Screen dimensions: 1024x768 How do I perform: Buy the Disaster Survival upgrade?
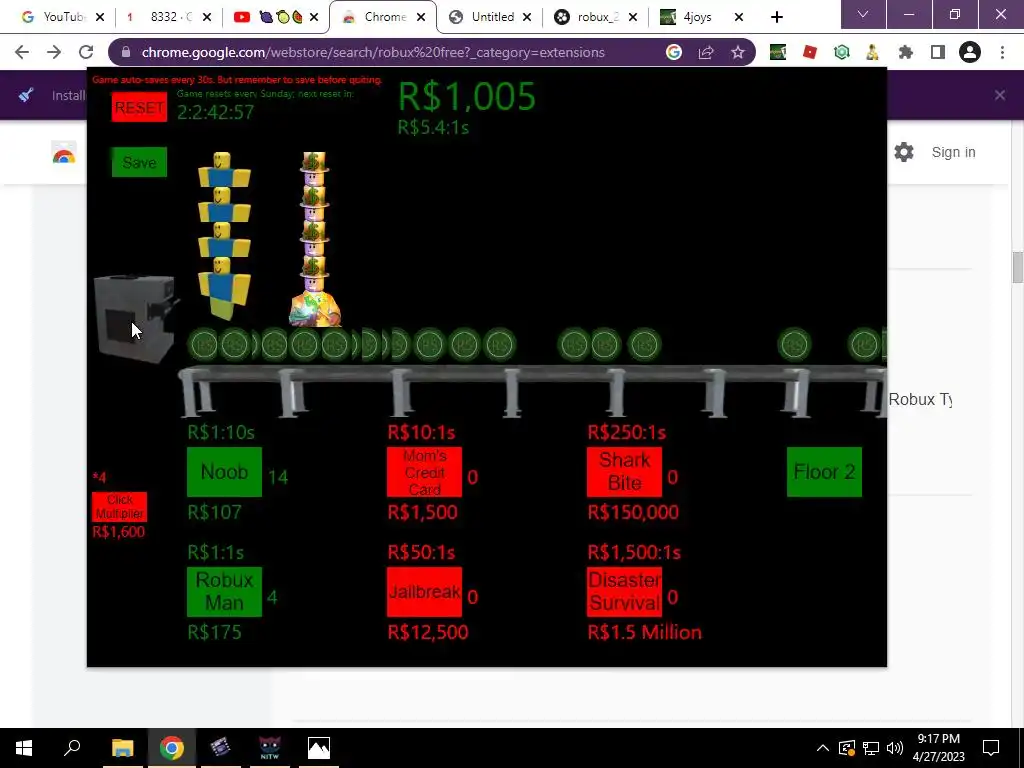coord(624,592)
